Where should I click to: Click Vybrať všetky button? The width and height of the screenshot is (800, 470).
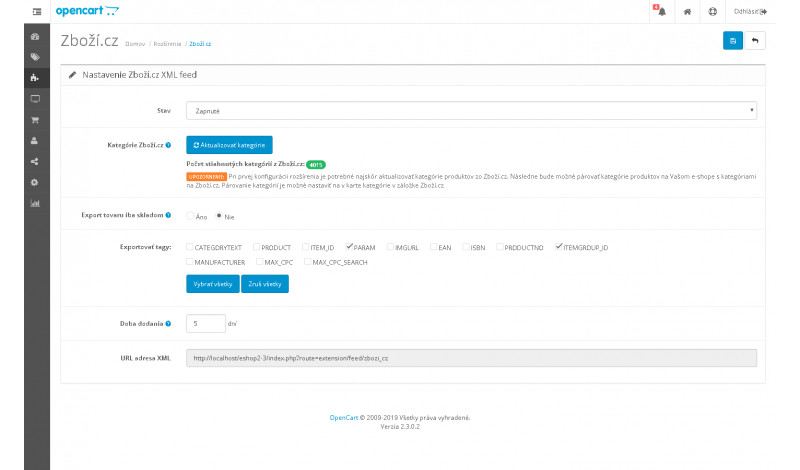click(x=213, y=284)
